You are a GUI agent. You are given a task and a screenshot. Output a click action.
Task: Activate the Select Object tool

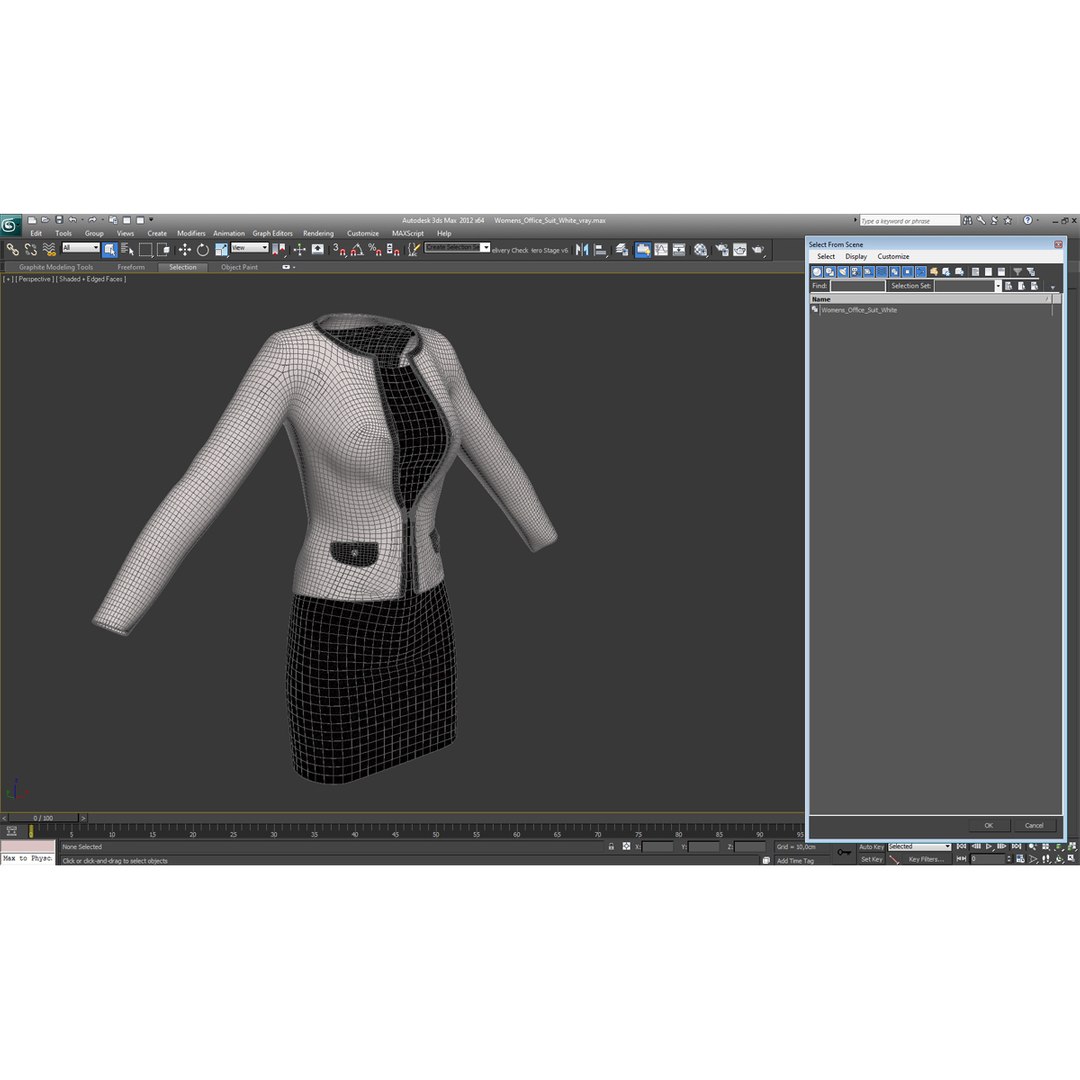pyautogui.click(x=110, y=249)
